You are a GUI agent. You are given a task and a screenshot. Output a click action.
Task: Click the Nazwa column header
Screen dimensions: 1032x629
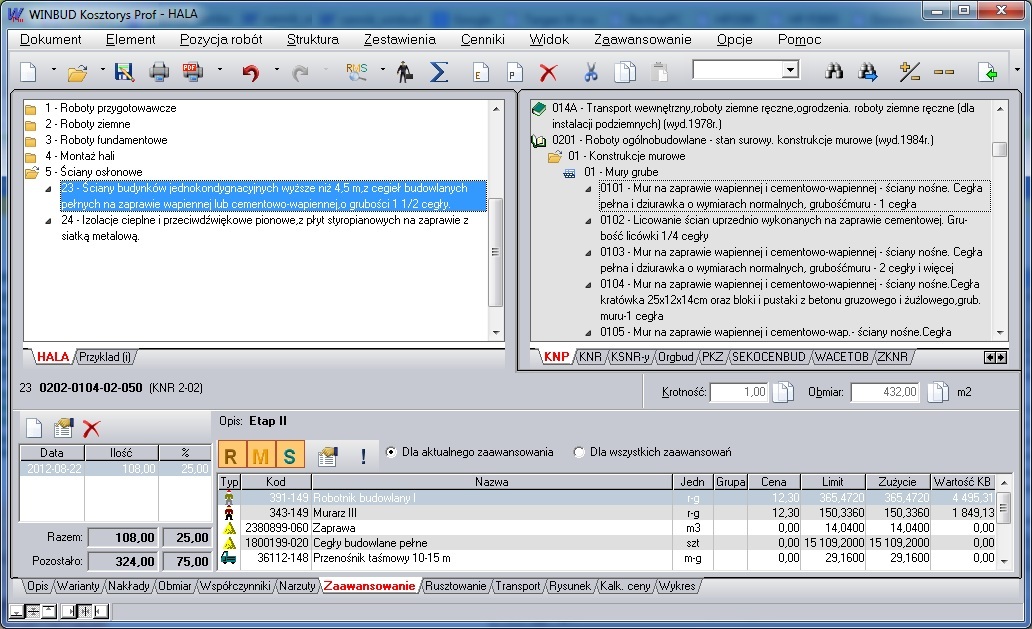[x=492, y=482]
